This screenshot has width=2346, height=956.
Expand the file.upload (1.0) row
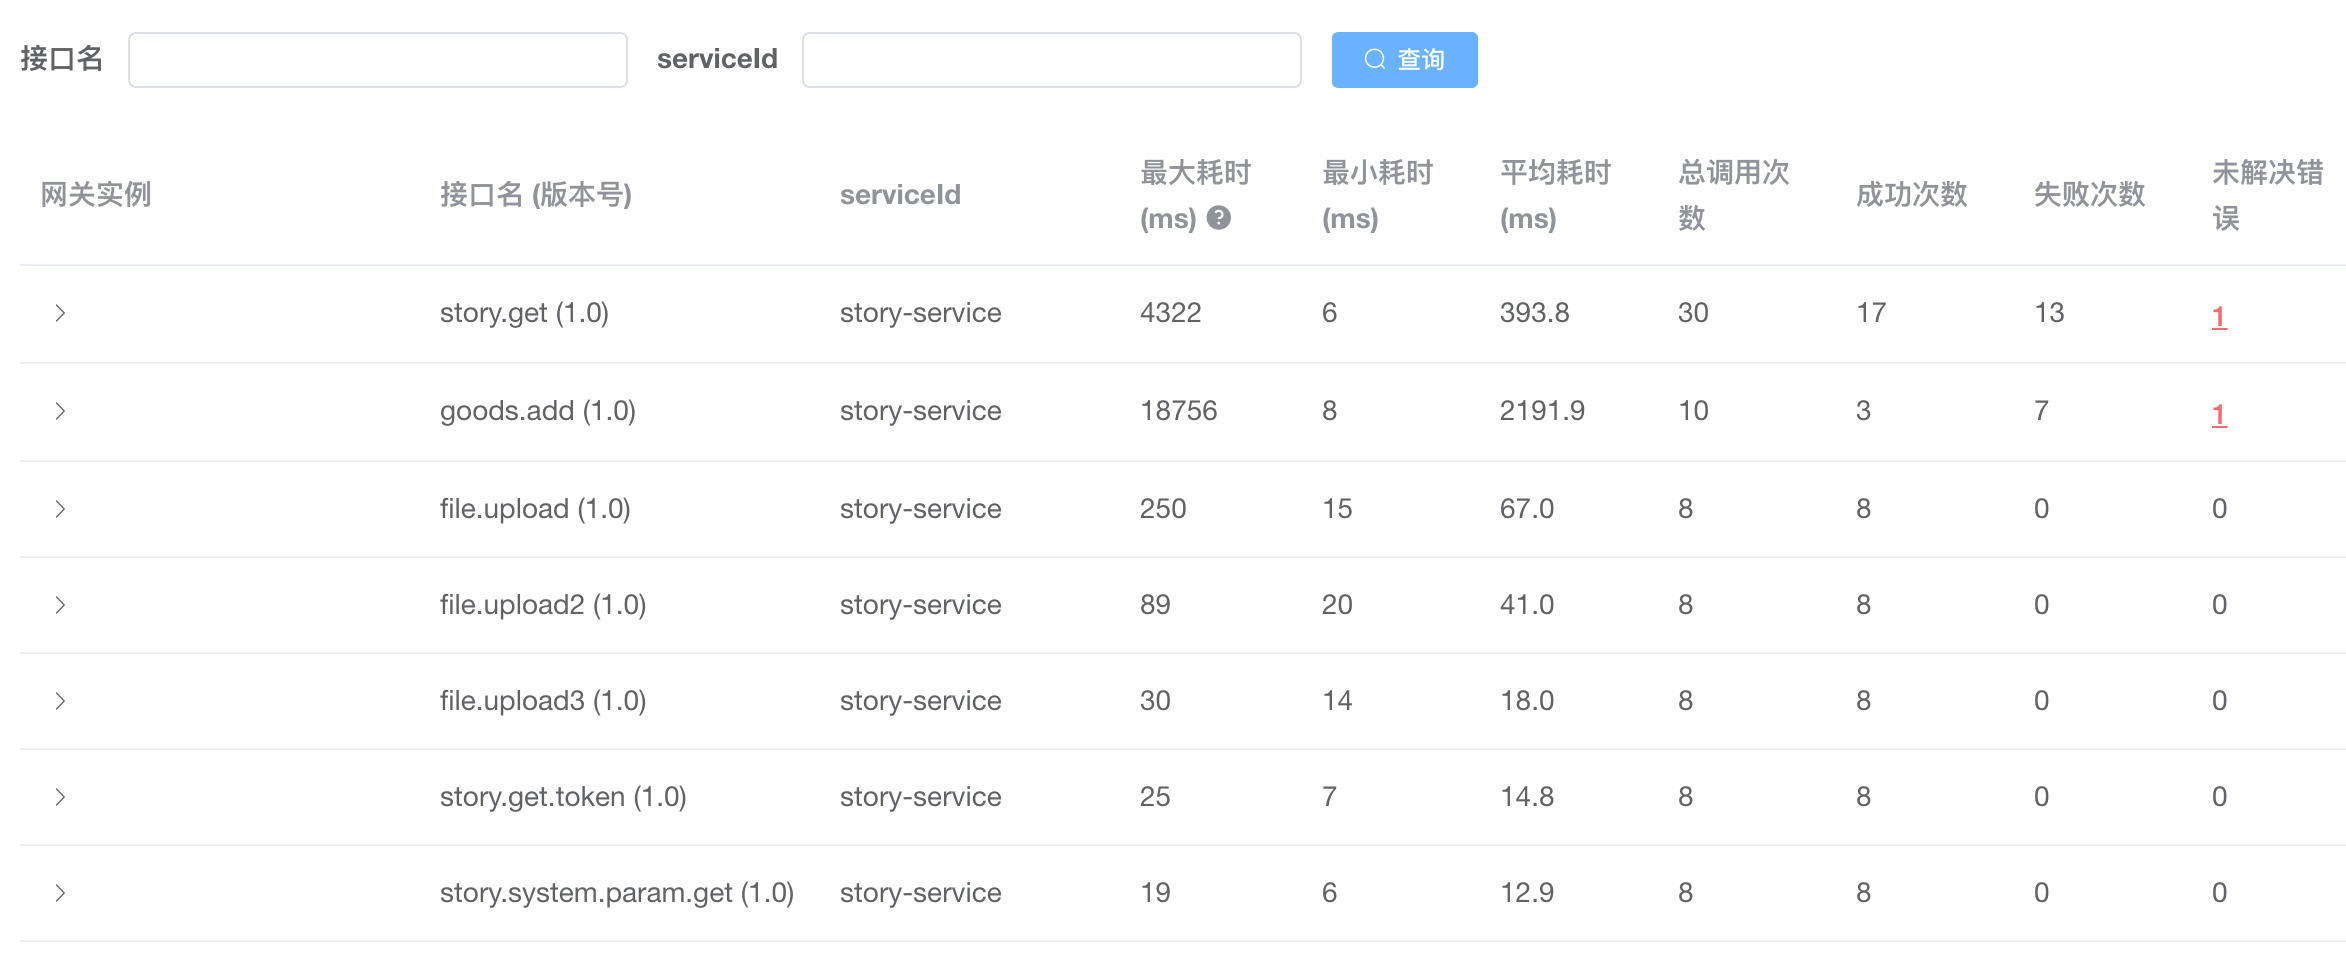[60, 509]
